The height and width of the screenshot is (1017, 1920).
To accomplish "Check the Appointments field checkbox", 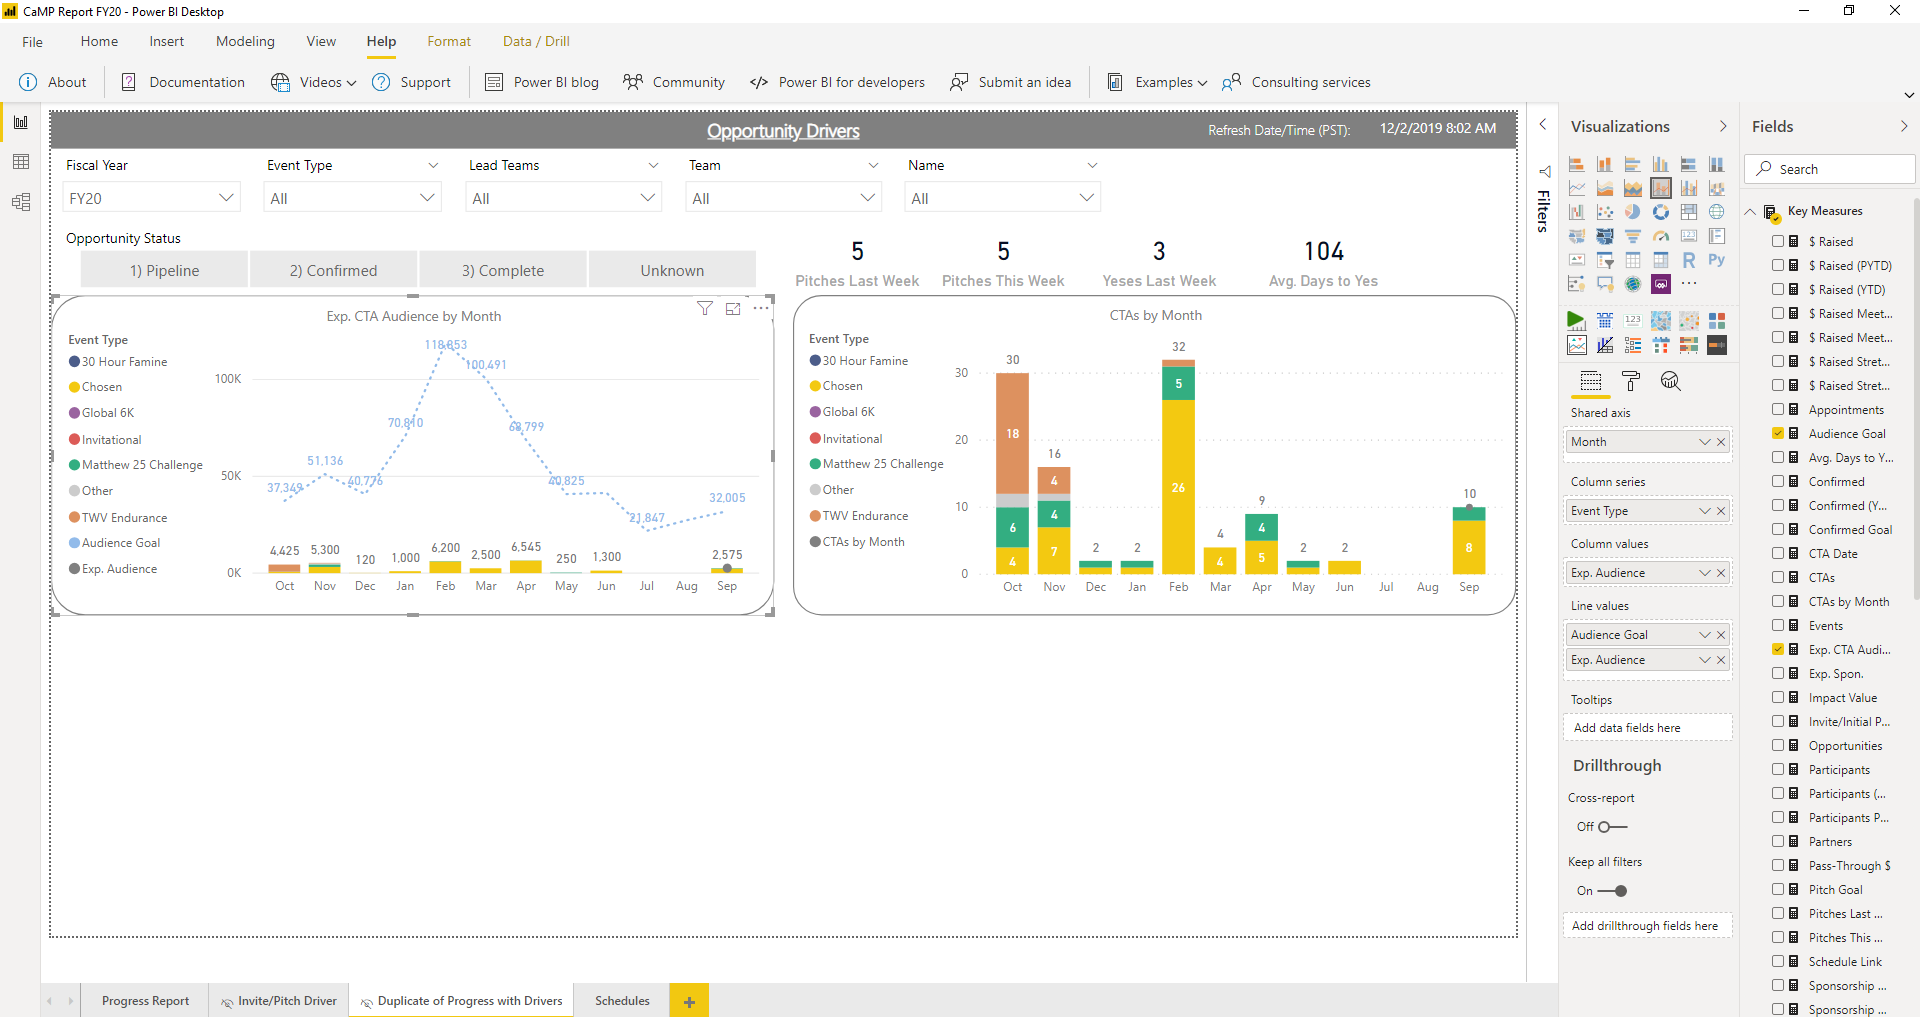I will click(x=1778, y=409).
